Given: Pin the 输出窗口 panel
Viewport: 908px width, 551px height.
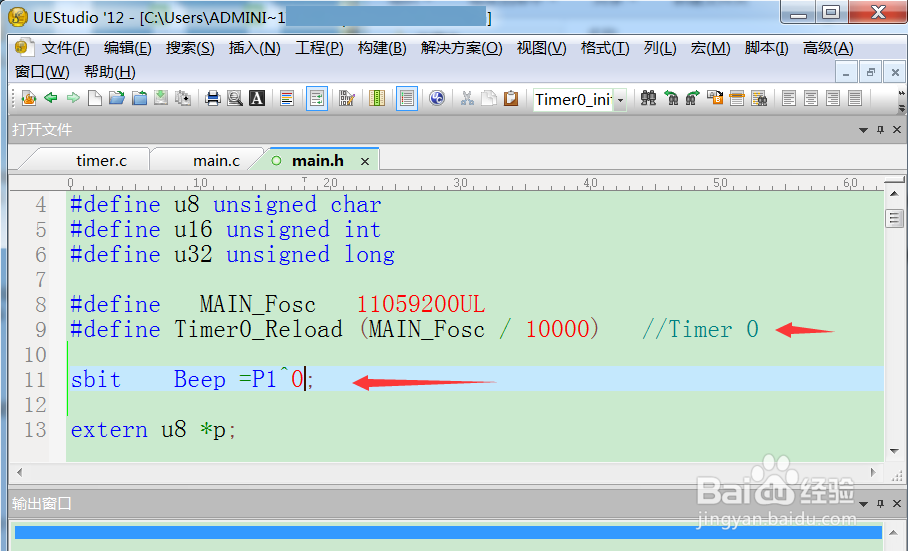Looking at the screenshot, I should tap(880, 504).
